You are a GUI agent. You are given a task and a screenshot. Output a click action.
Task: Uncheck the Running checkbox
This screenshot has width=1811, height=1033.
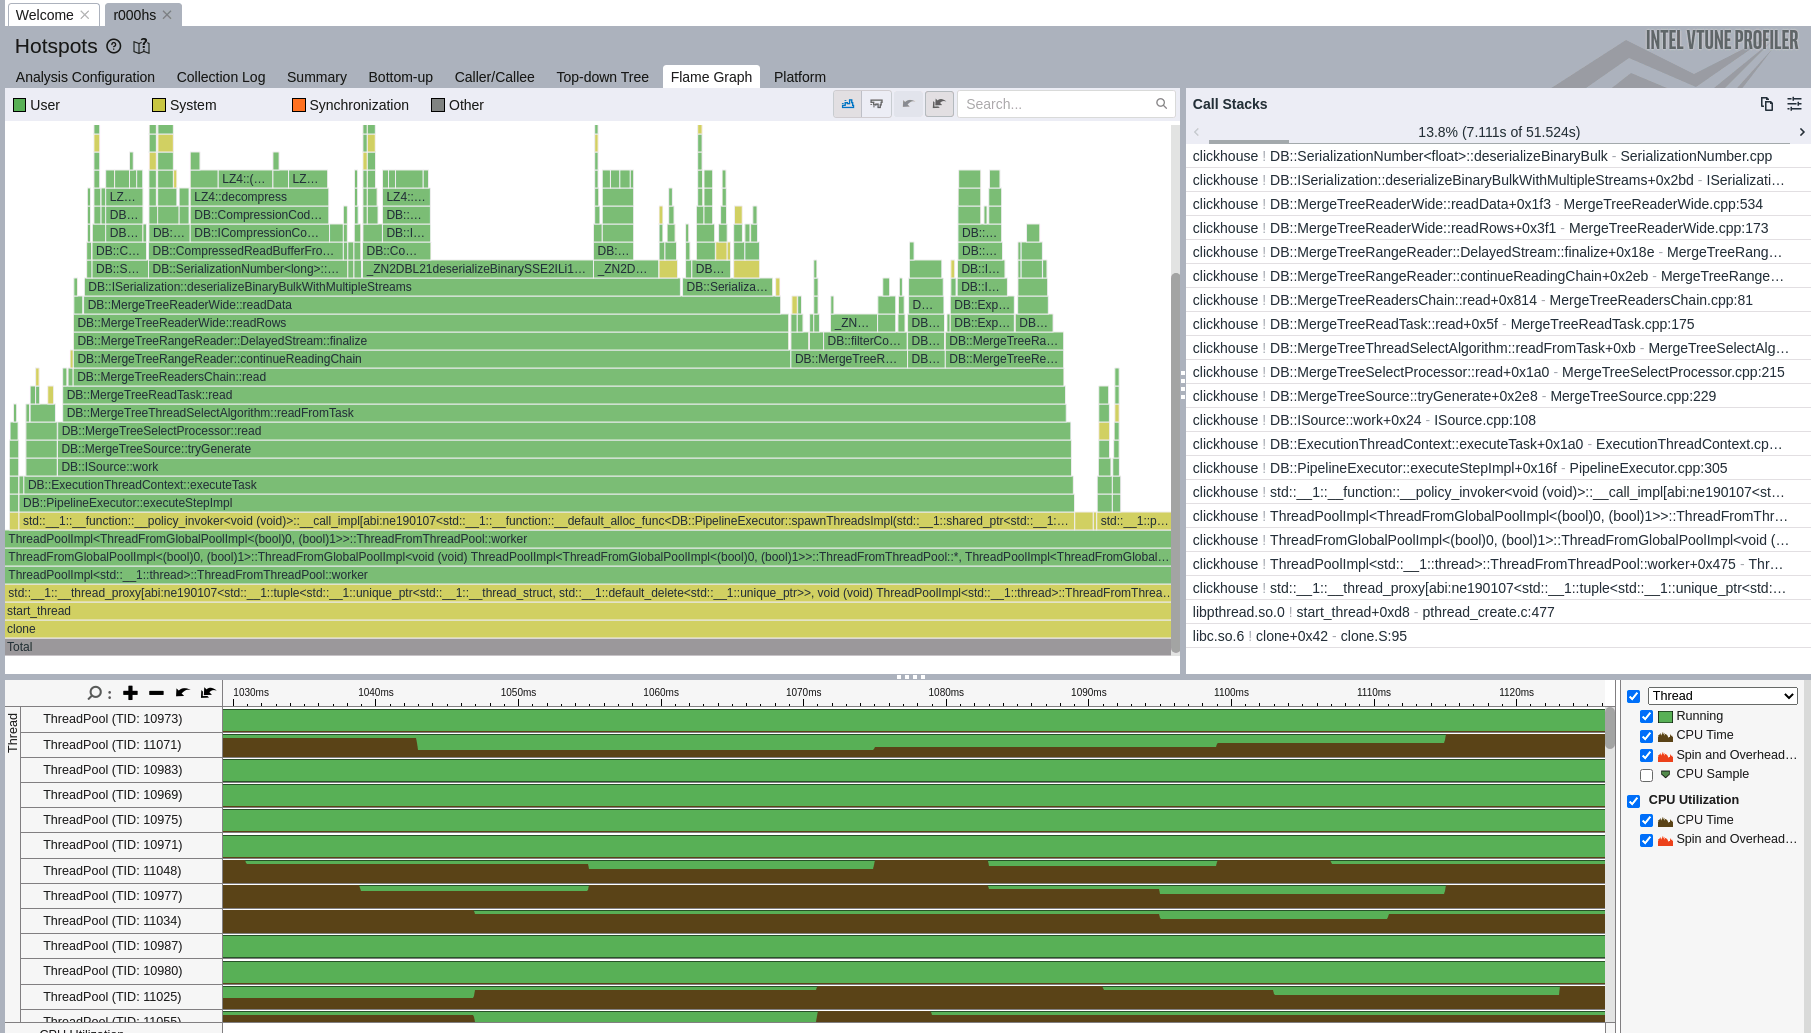pos(1646,717)
